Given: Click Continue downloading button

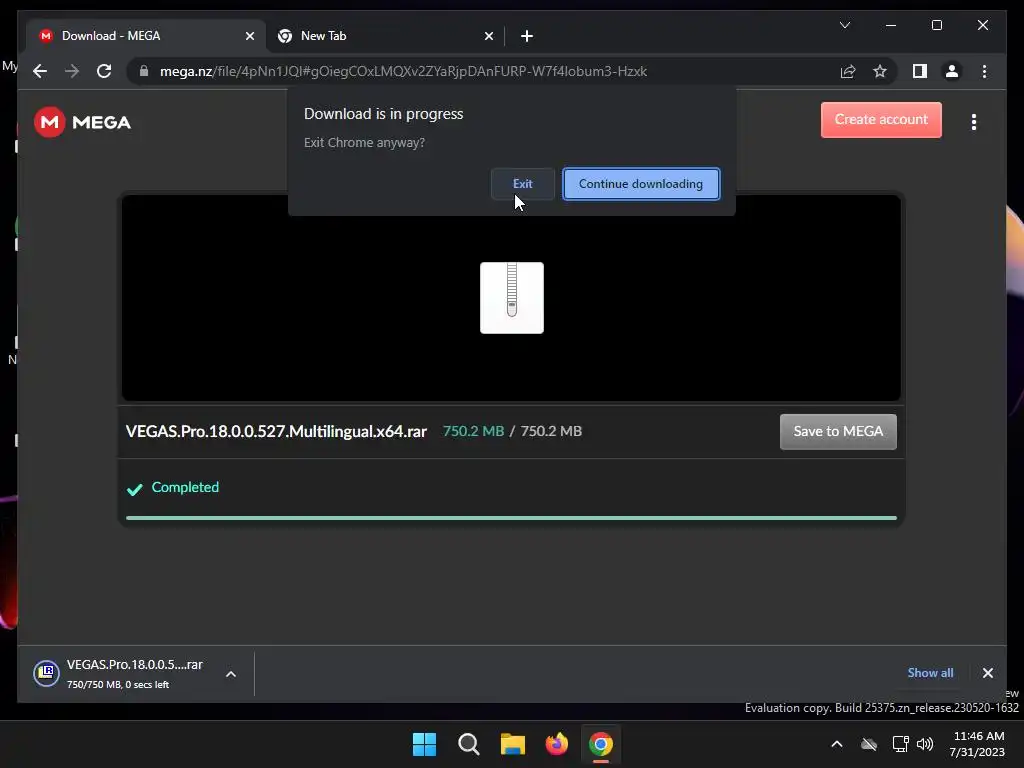Looking at the screenshot, I should tap(641, 184).
